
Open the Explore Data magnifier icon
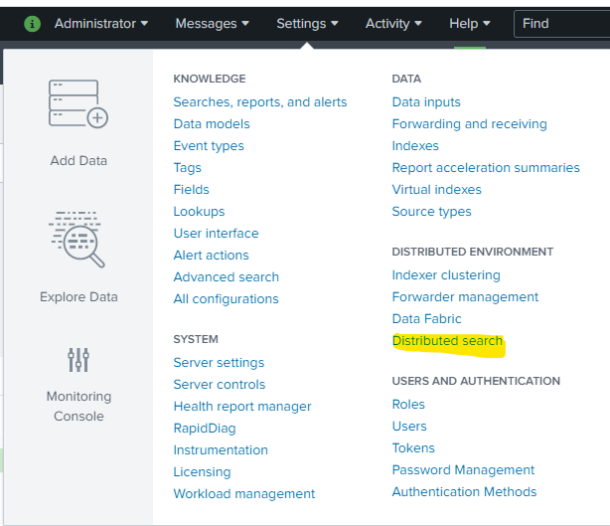77,240
